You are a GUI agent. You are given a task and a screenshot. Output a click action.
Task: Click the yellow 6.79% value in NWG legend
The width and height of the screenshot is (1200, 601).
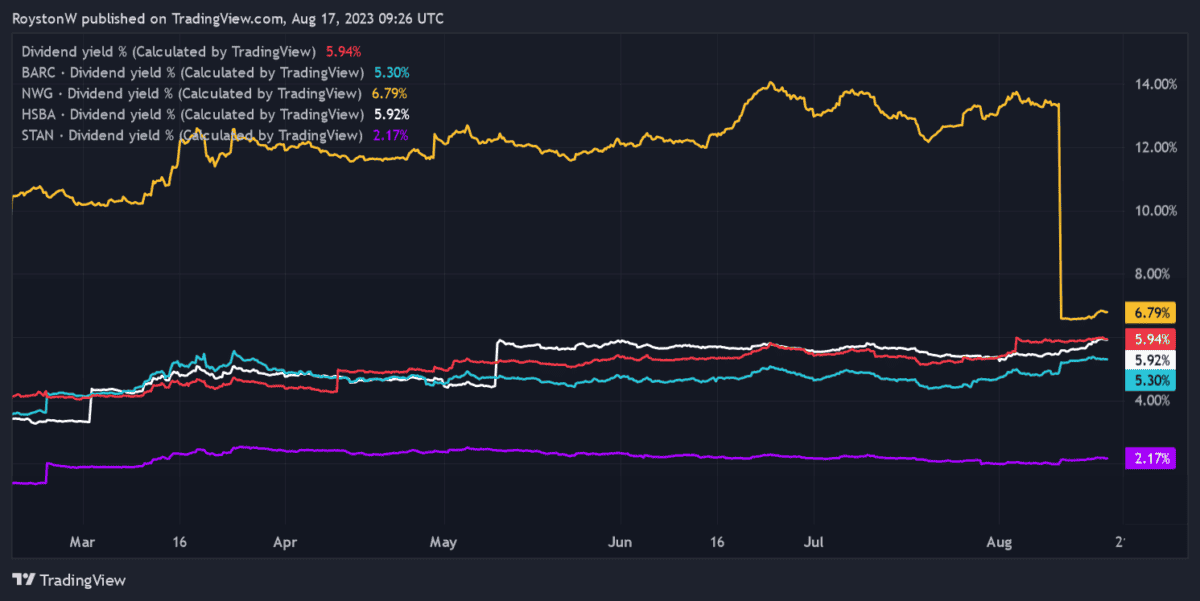388,93
